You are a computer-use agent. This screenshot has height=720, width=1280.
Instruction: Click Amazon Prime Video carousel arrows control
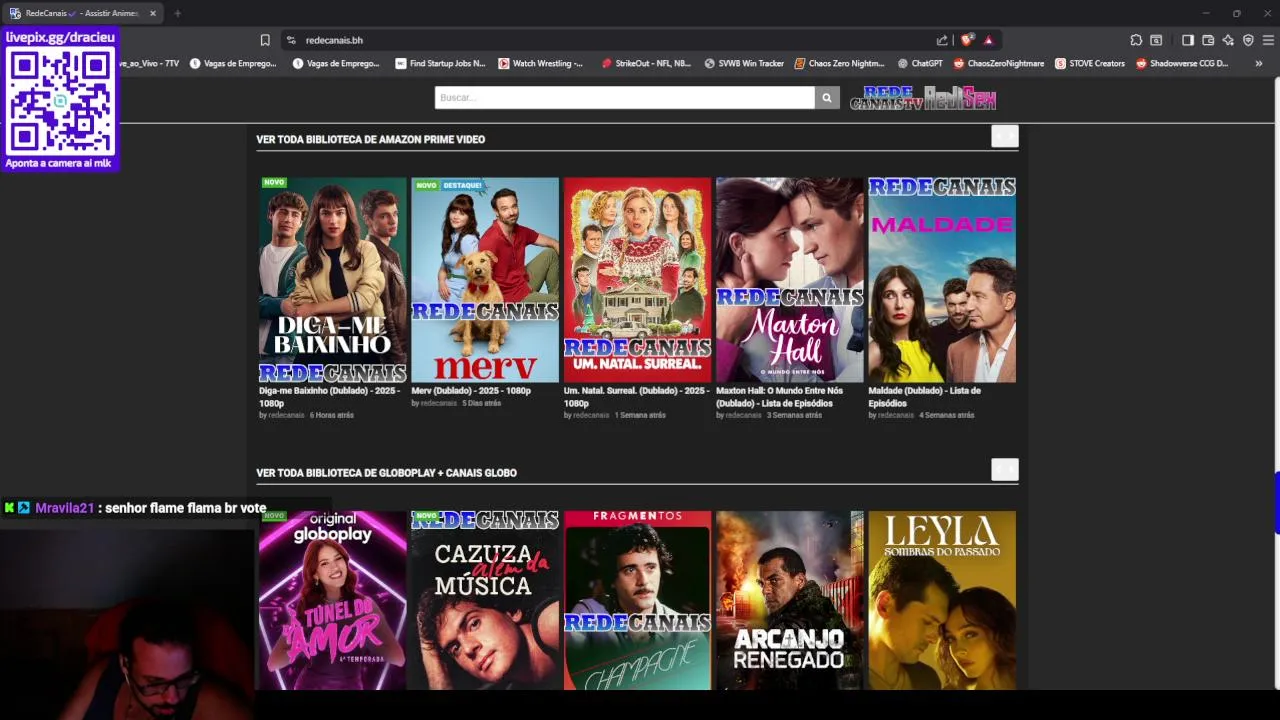[1005, 136]
